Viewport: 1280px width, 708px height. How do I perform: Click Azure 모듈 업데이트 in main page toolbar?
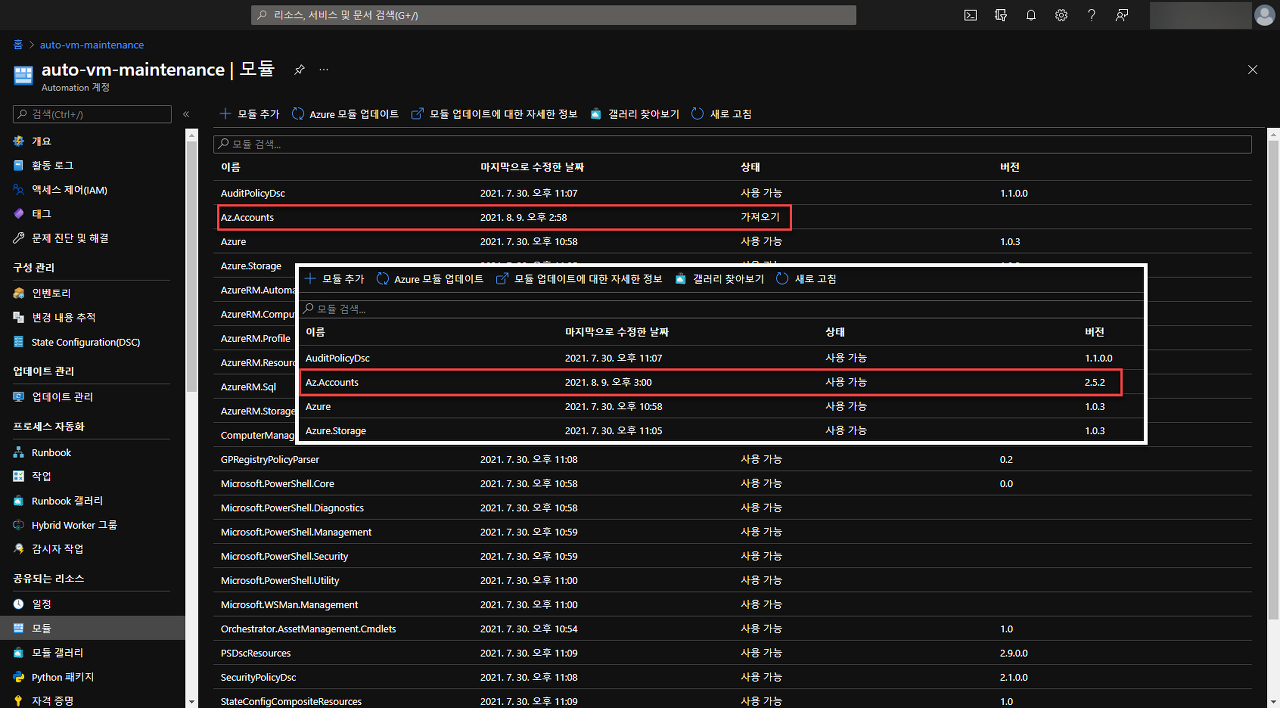pos(345,114)
